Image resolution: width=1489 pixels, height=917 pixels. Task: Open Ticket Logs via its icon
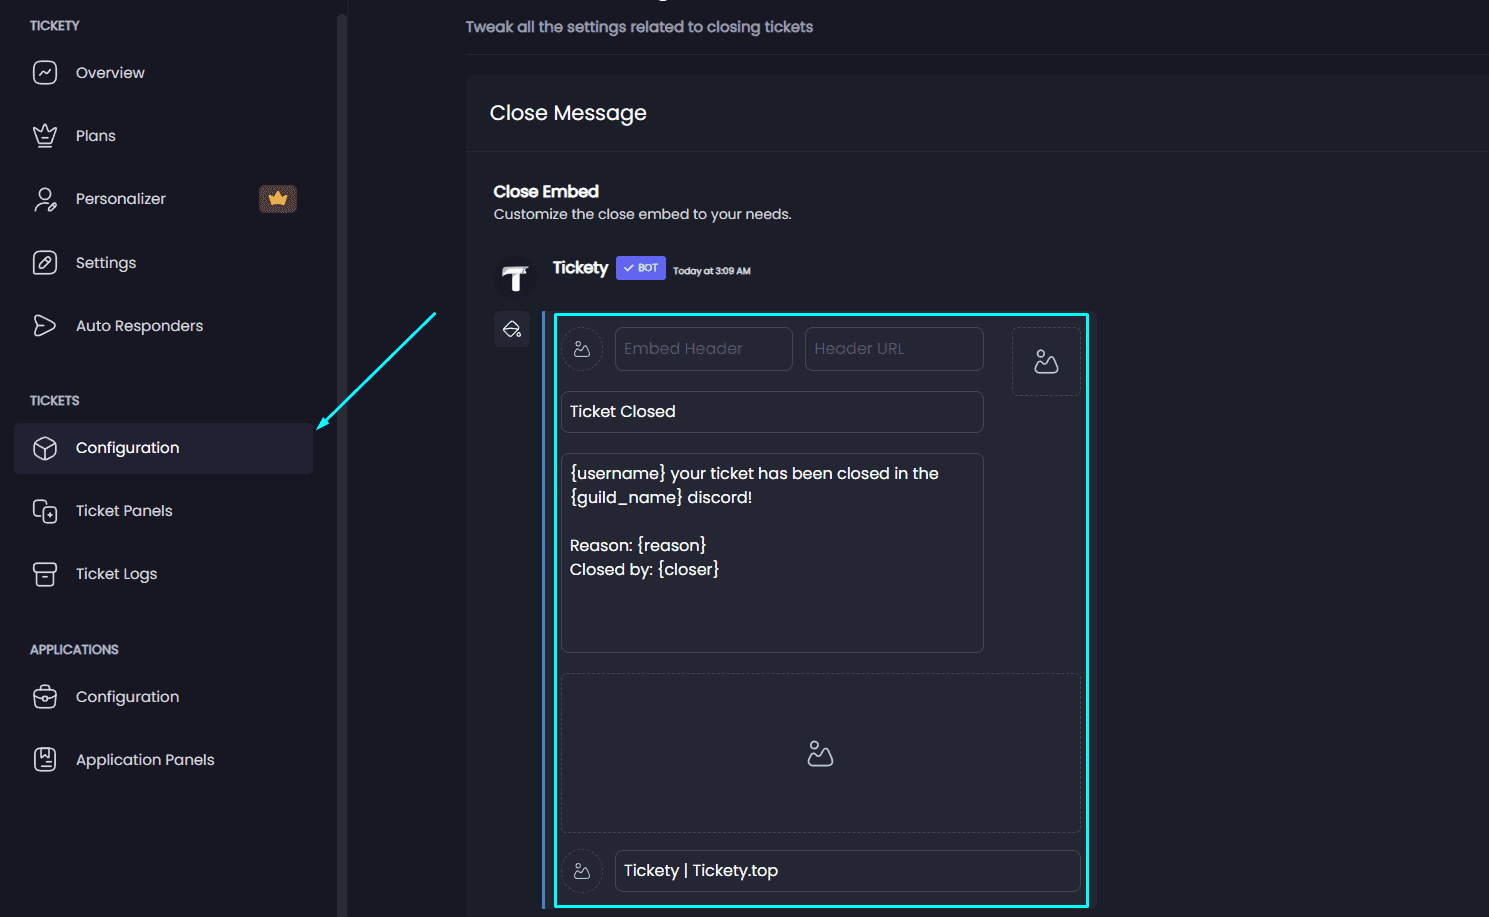click(45, 574)
